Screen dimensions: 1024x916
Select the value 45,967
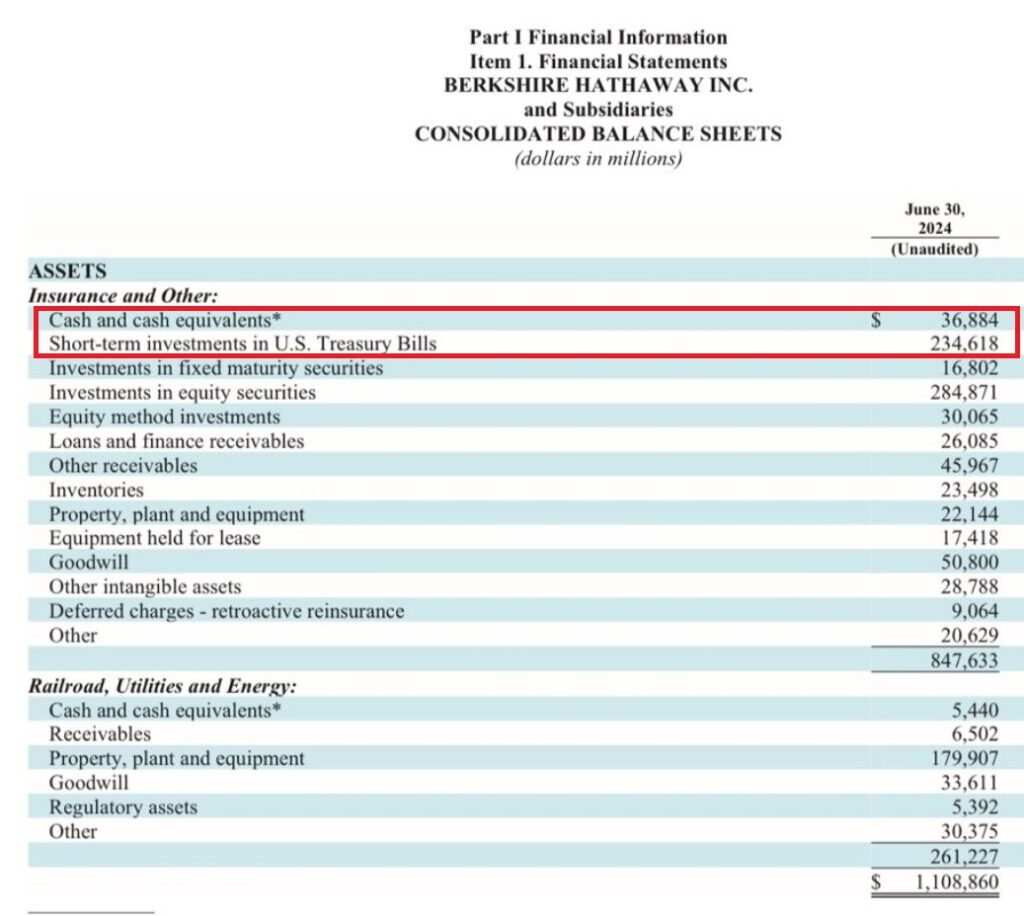(969, 466)
